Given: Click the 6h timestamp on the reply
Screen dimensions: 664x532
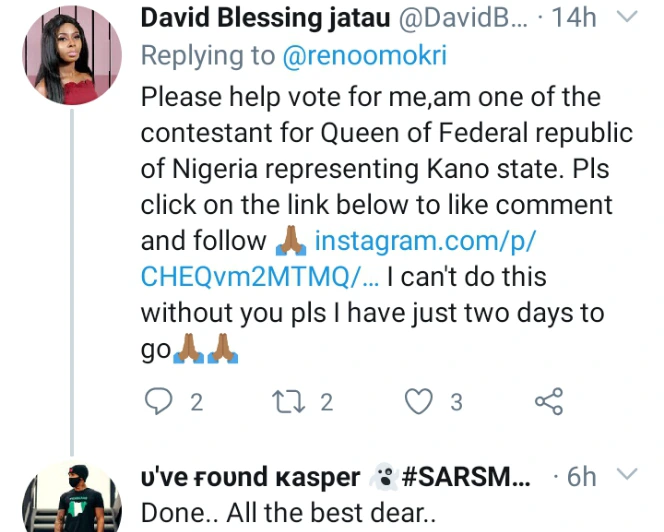Looking at the screenshot, I should click(x=582, y=476).
